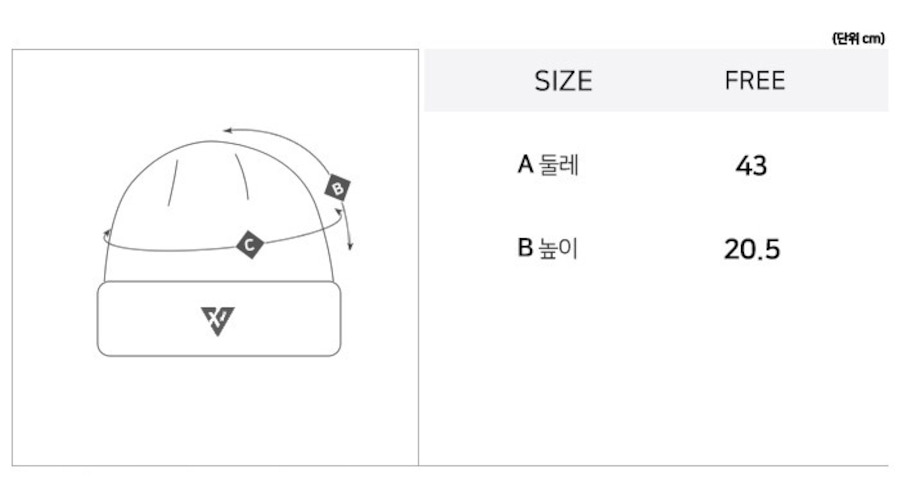Click the circumference ellipse line near C
The image size is (900, 478).
(x=172, y=249)
